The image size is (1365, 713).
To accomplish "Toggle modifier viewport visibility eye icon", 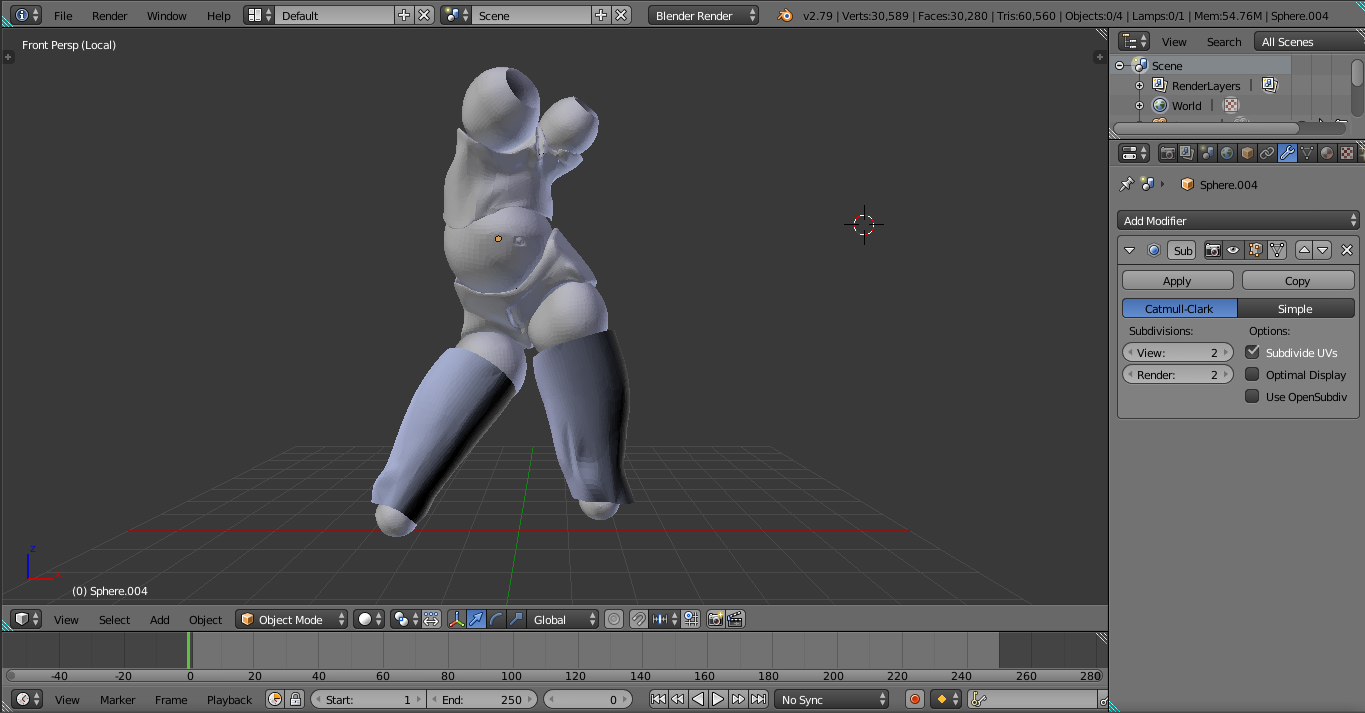I will click(x=1234, y=250).
